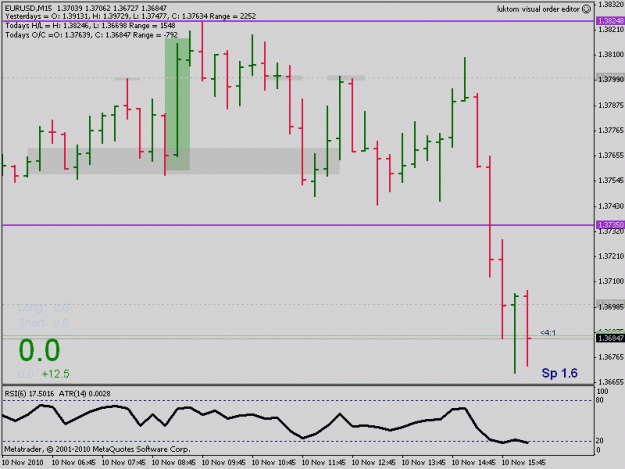
Task: Click the '10 Nov 08:45' time axis label
Action: click(174, 463)
